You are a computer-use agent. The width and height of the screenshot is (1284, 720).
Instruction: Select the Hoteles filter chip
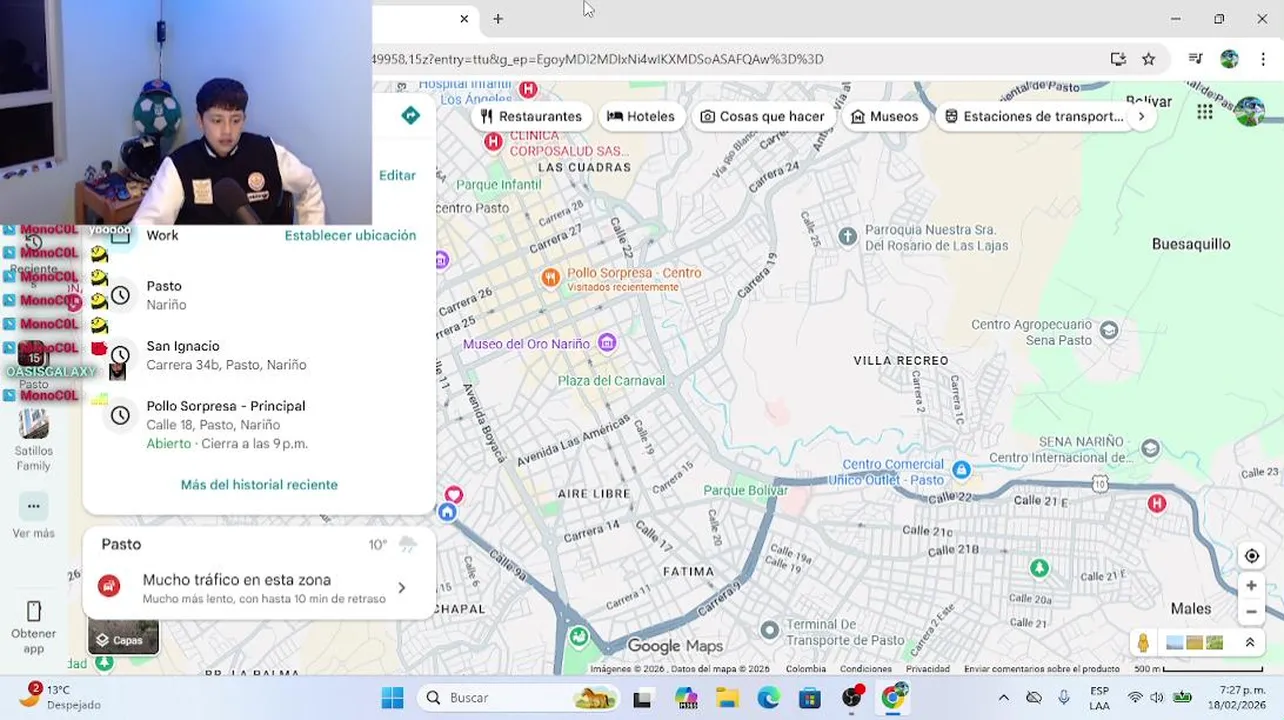(641, 116)
